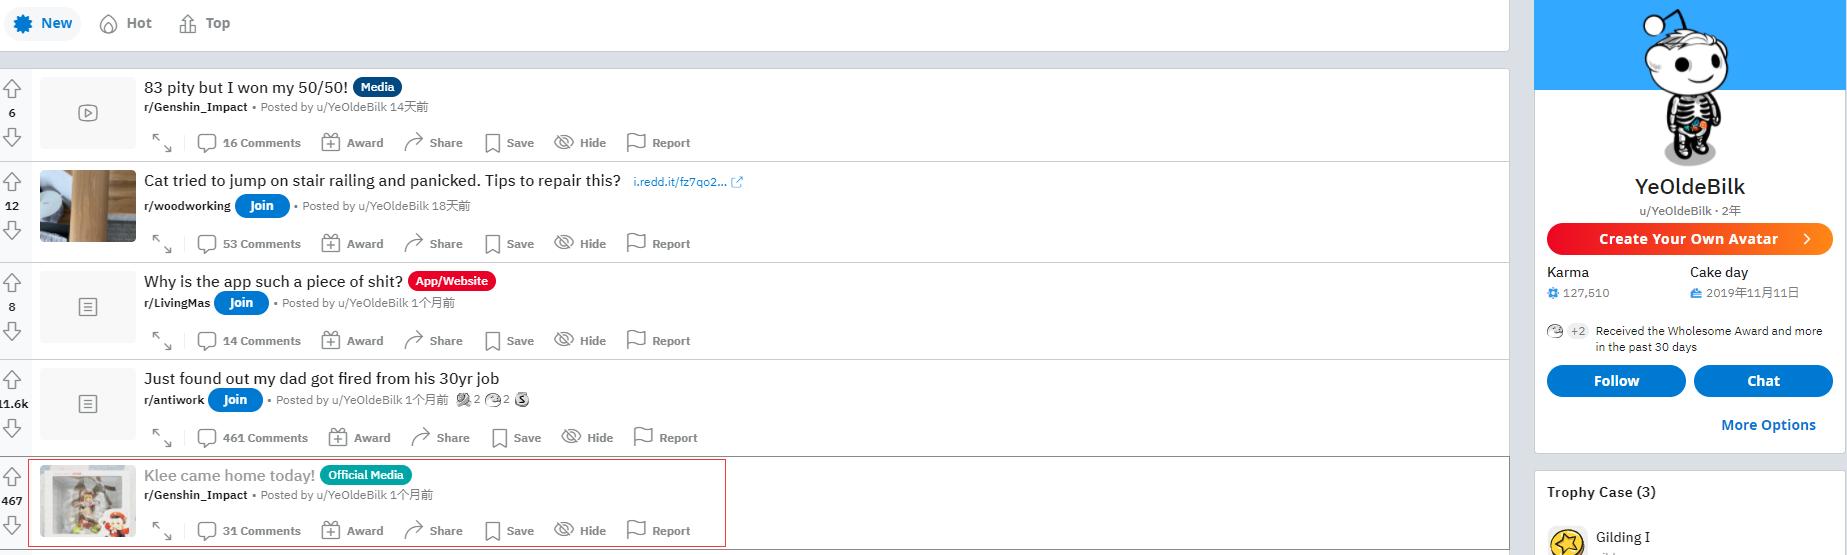Expand the "83 pity" post preview

pyautogui.click(x=162, y=143)
